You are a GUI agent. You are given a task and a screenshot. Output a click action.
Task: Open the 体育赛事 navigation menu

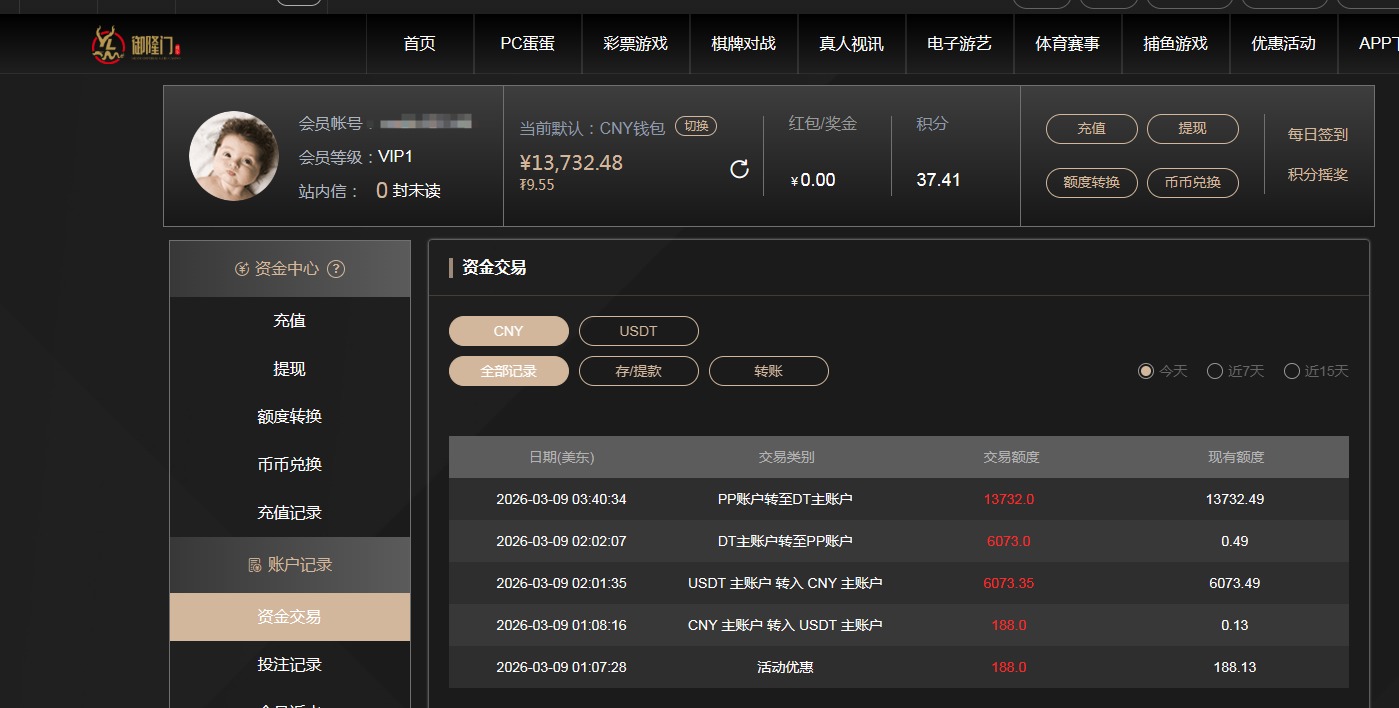[x=1067, y=43]
